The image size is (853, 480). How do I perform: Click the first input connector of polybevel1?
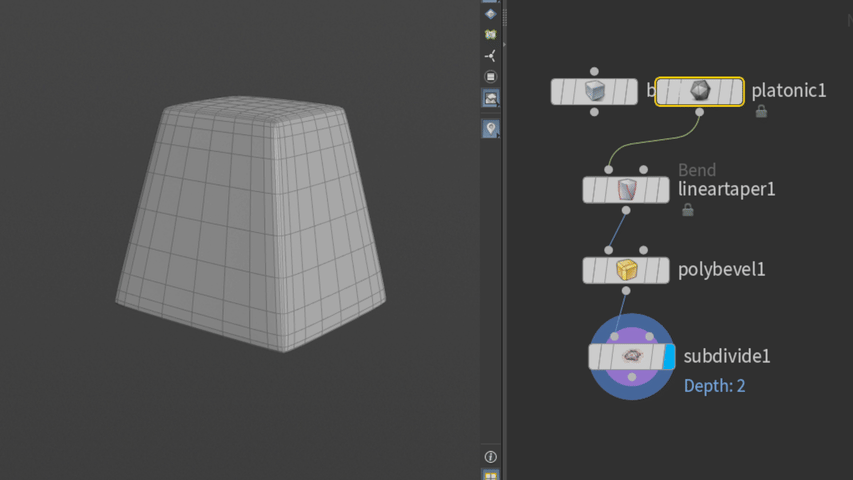point(609,250)
